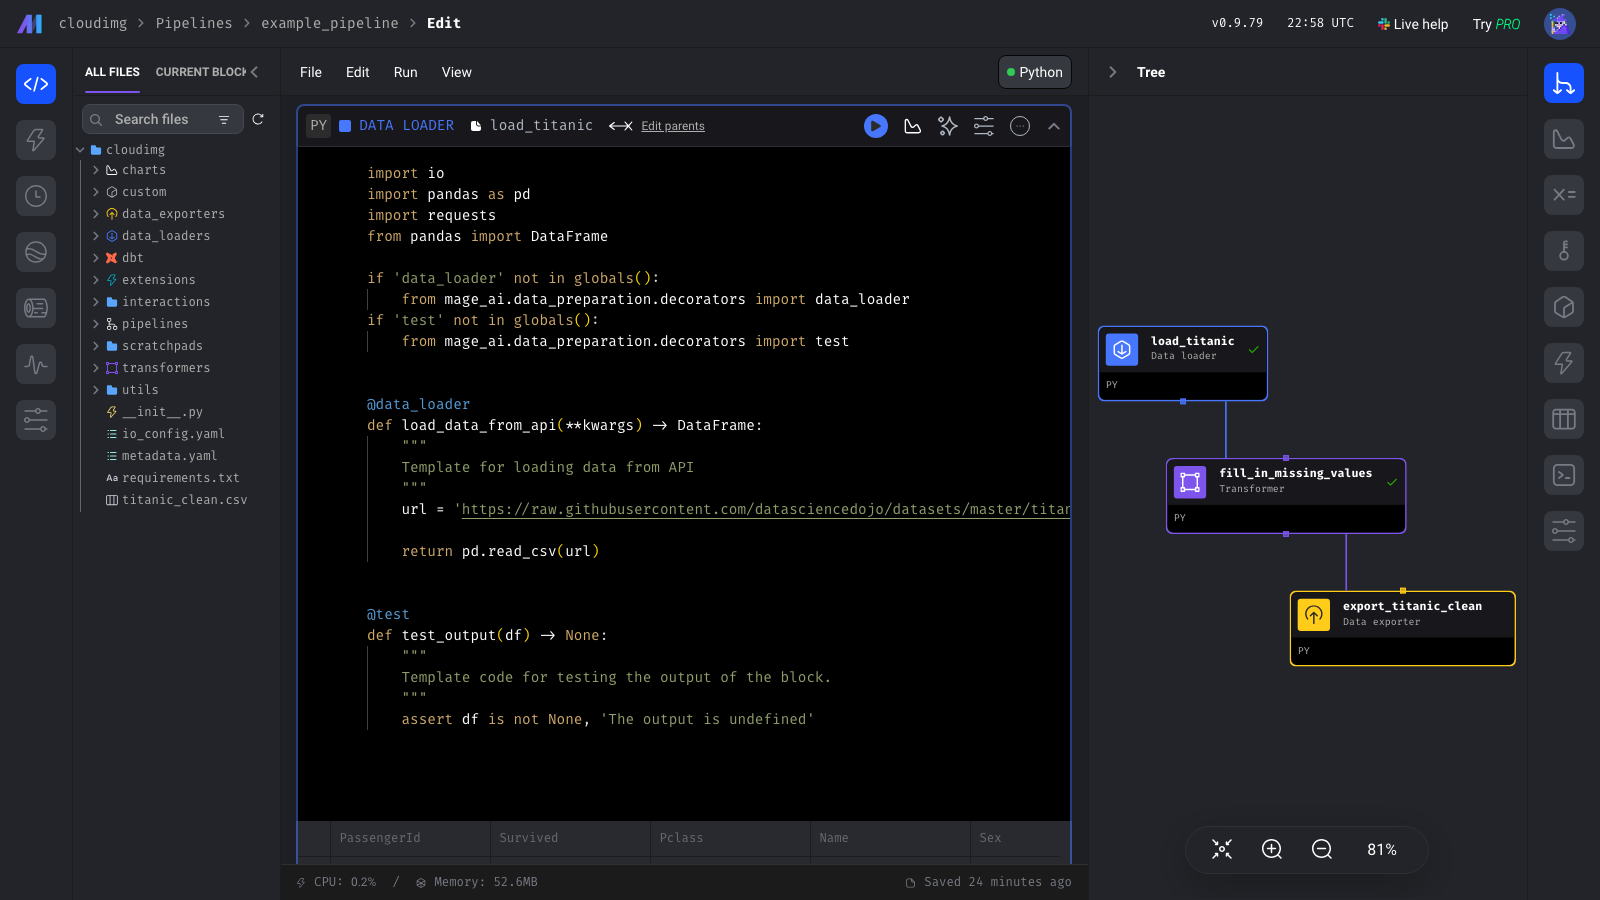The width and height of the screenshot is (1600, 900).
Task: Expand the custom folder
Action: pos(96,192)
